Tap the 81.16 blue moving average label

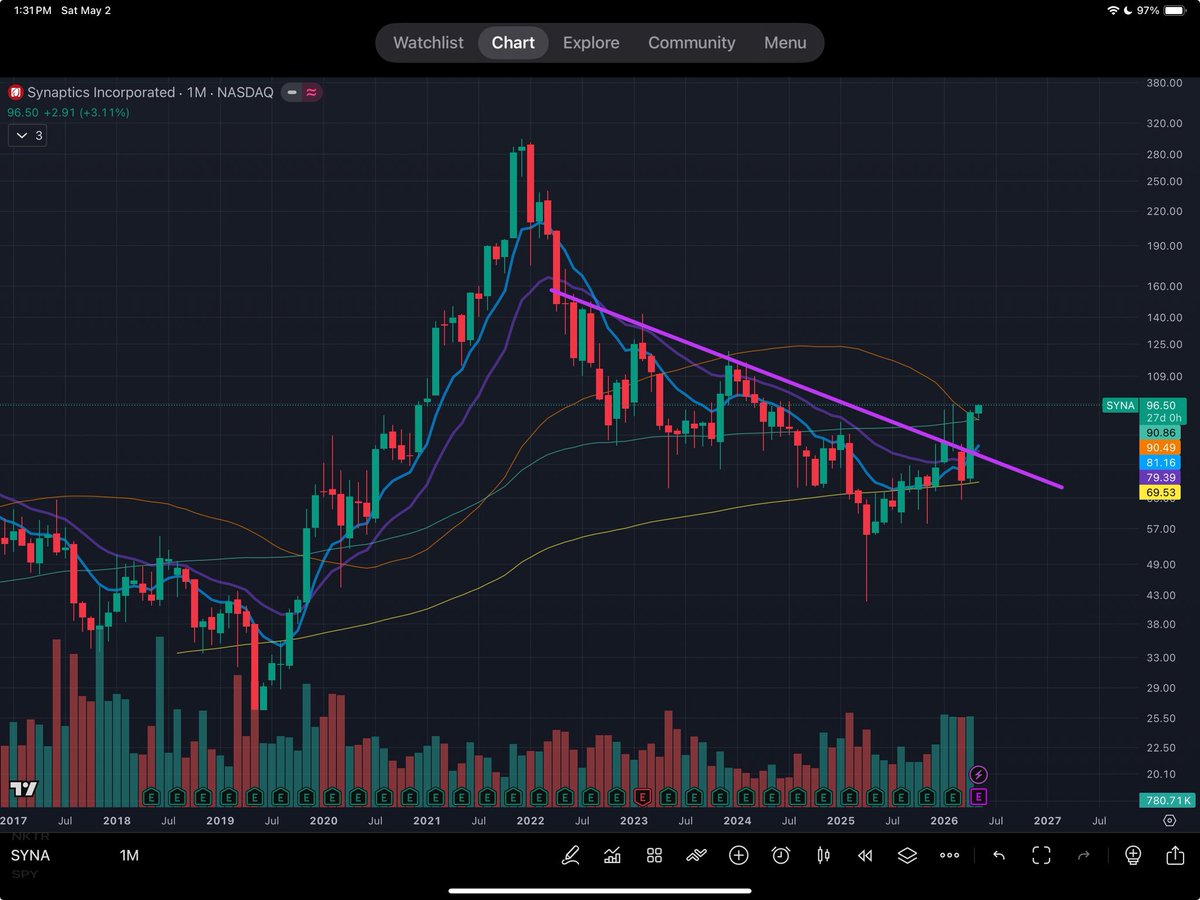[x=1162, y=463]
